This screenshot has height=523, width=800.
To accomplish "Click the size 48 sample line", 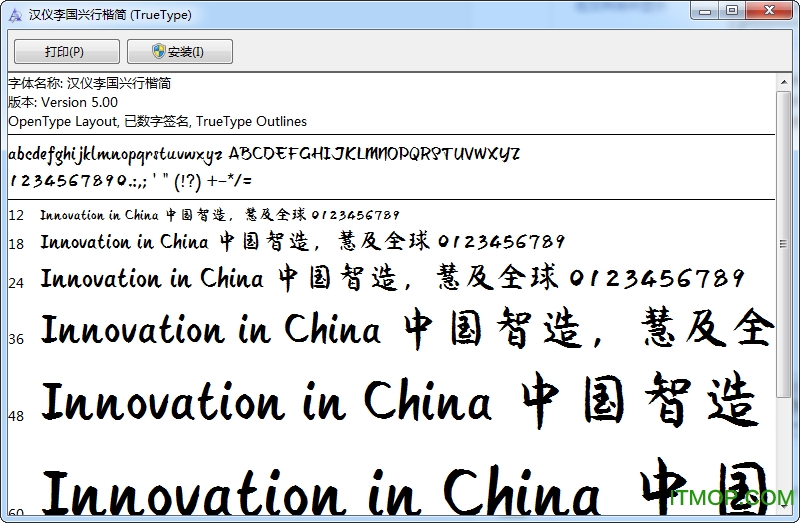I will point(399,401).
